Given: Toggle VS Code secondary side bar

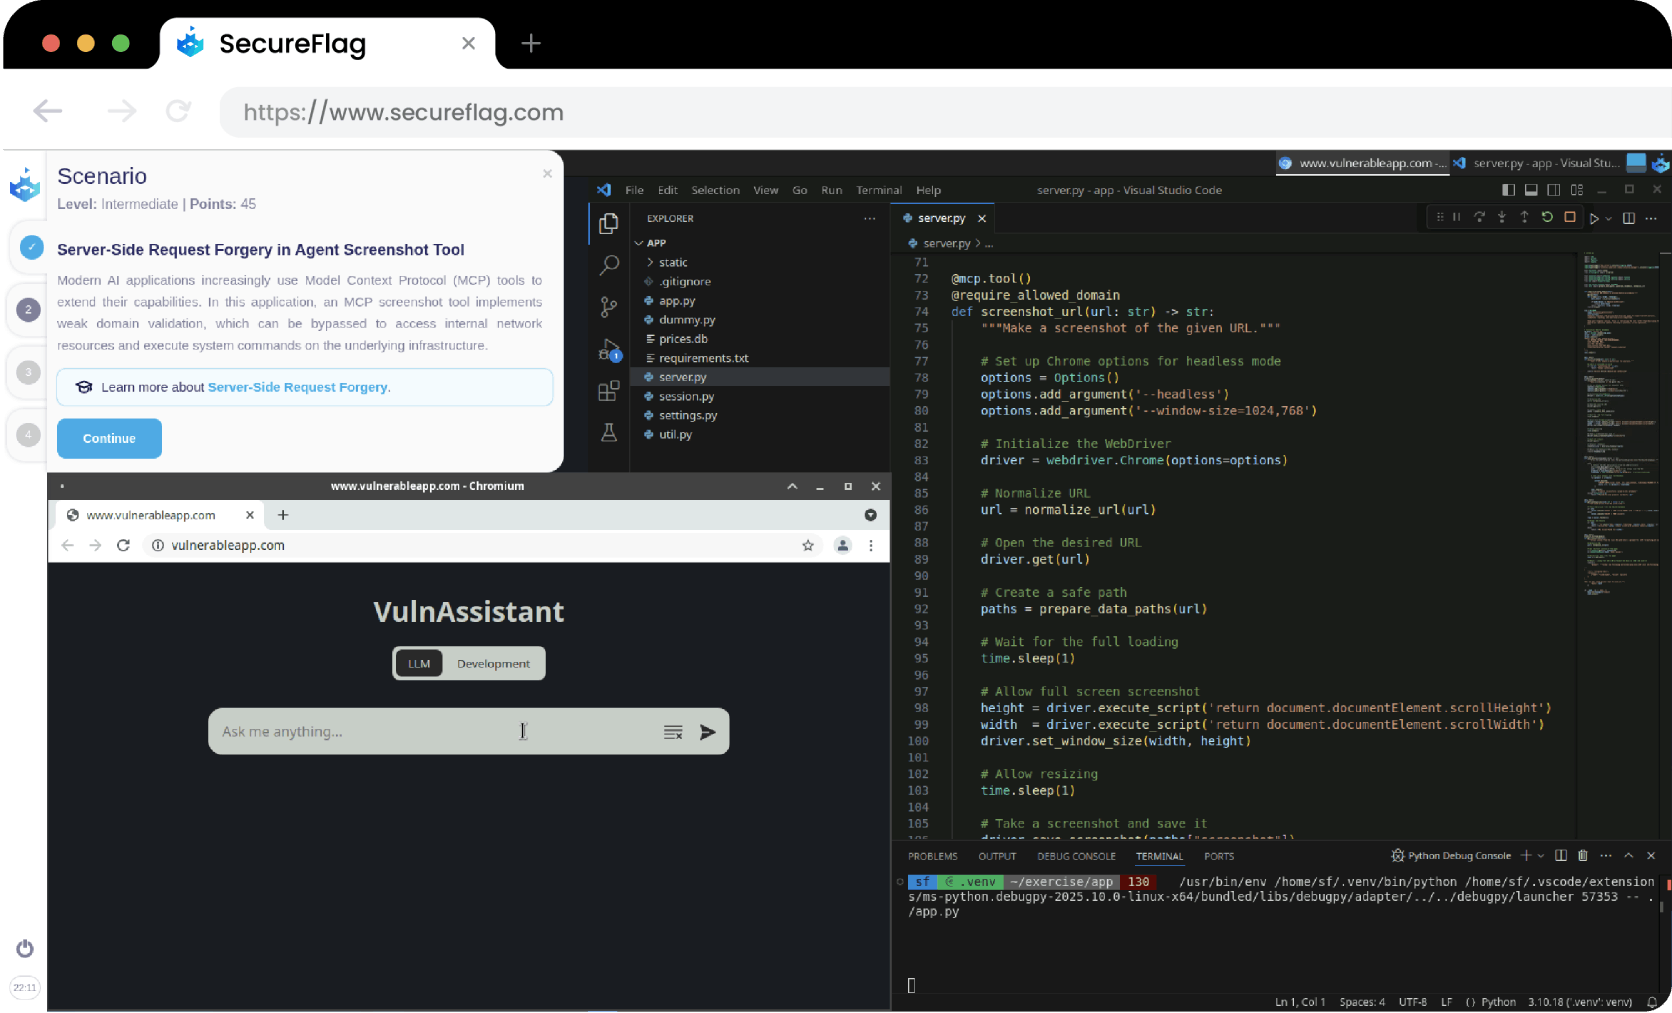Looking at the screenshot, I should (1553, 189).
